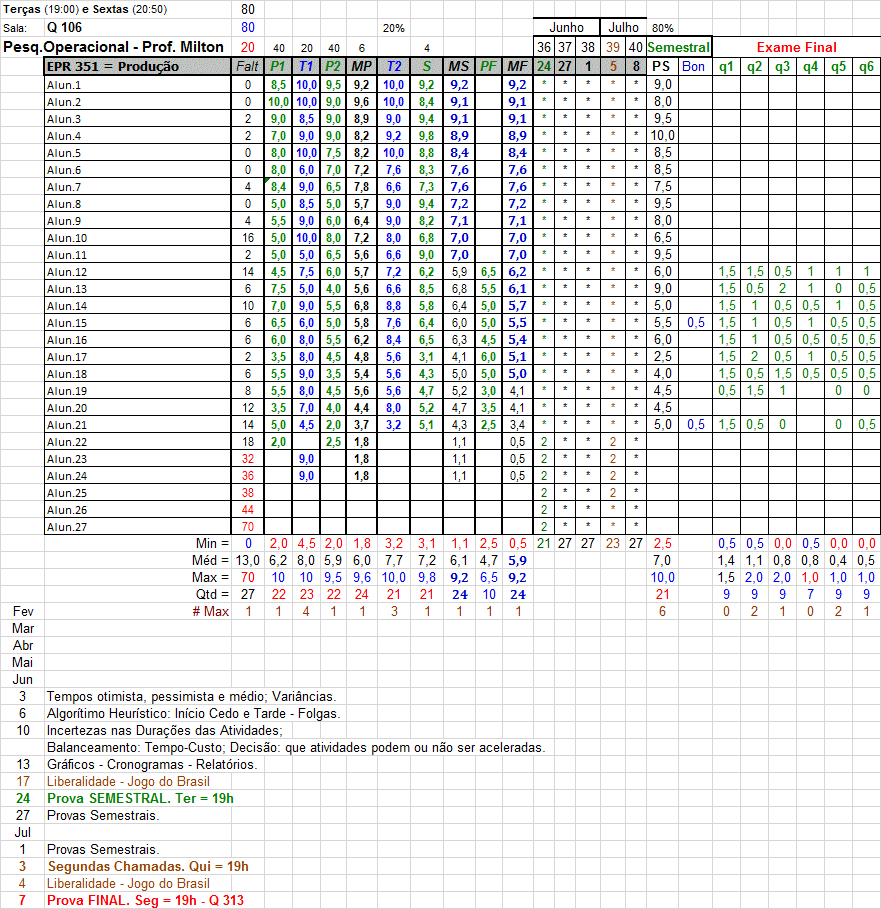Screen dimensions: 881x909
Task: Select the 'Junho' month header
Action: (x=565, y=28)
